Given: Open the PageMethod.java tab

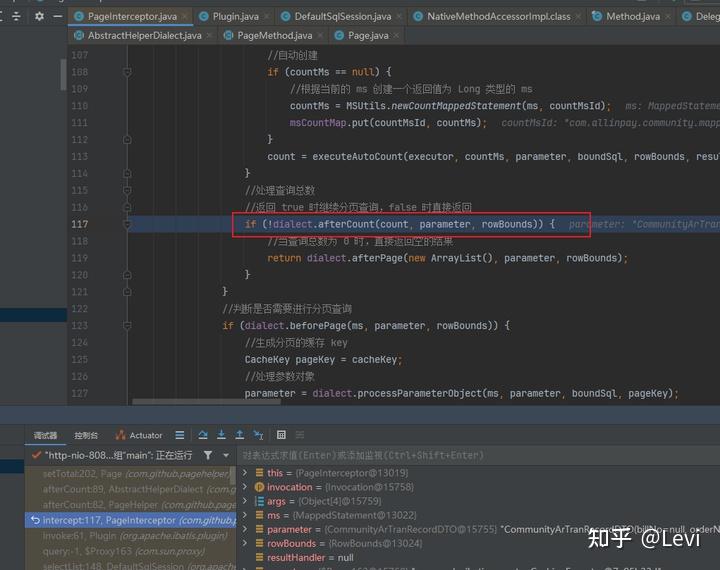Looking at the screenshot, I should 275,35.
